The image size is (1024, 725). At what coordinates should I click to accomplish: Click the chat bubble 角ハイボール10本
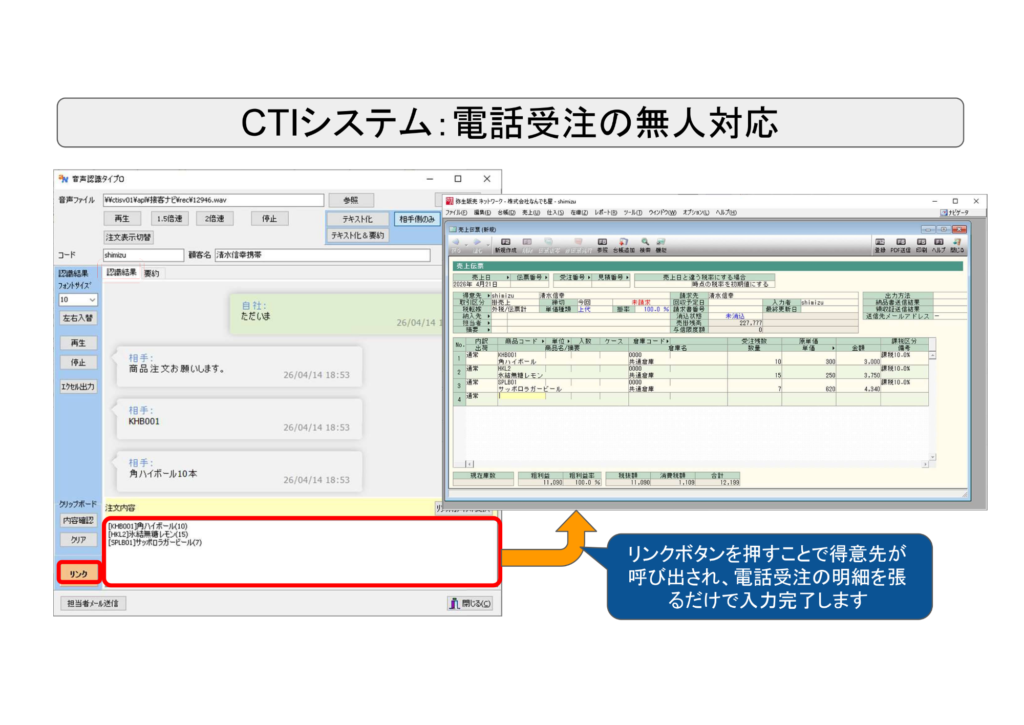tap(237, 472)
